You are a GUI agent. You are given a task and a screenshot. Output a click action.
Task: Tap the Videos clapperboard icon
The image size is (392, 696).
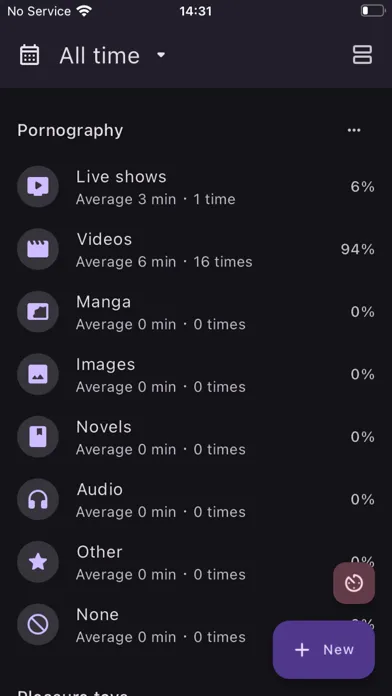click(x=38, y=249)
